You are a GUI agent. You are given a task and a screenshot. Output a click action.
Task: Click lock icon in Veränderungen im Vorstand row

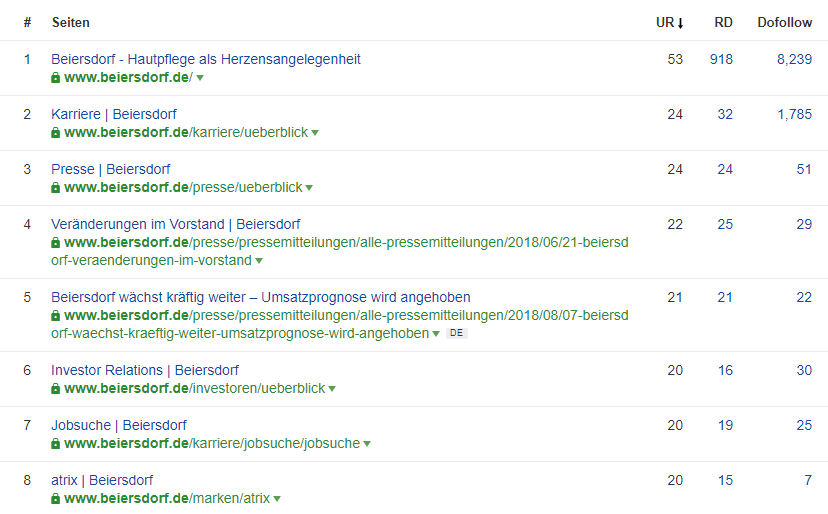[55, 242]
